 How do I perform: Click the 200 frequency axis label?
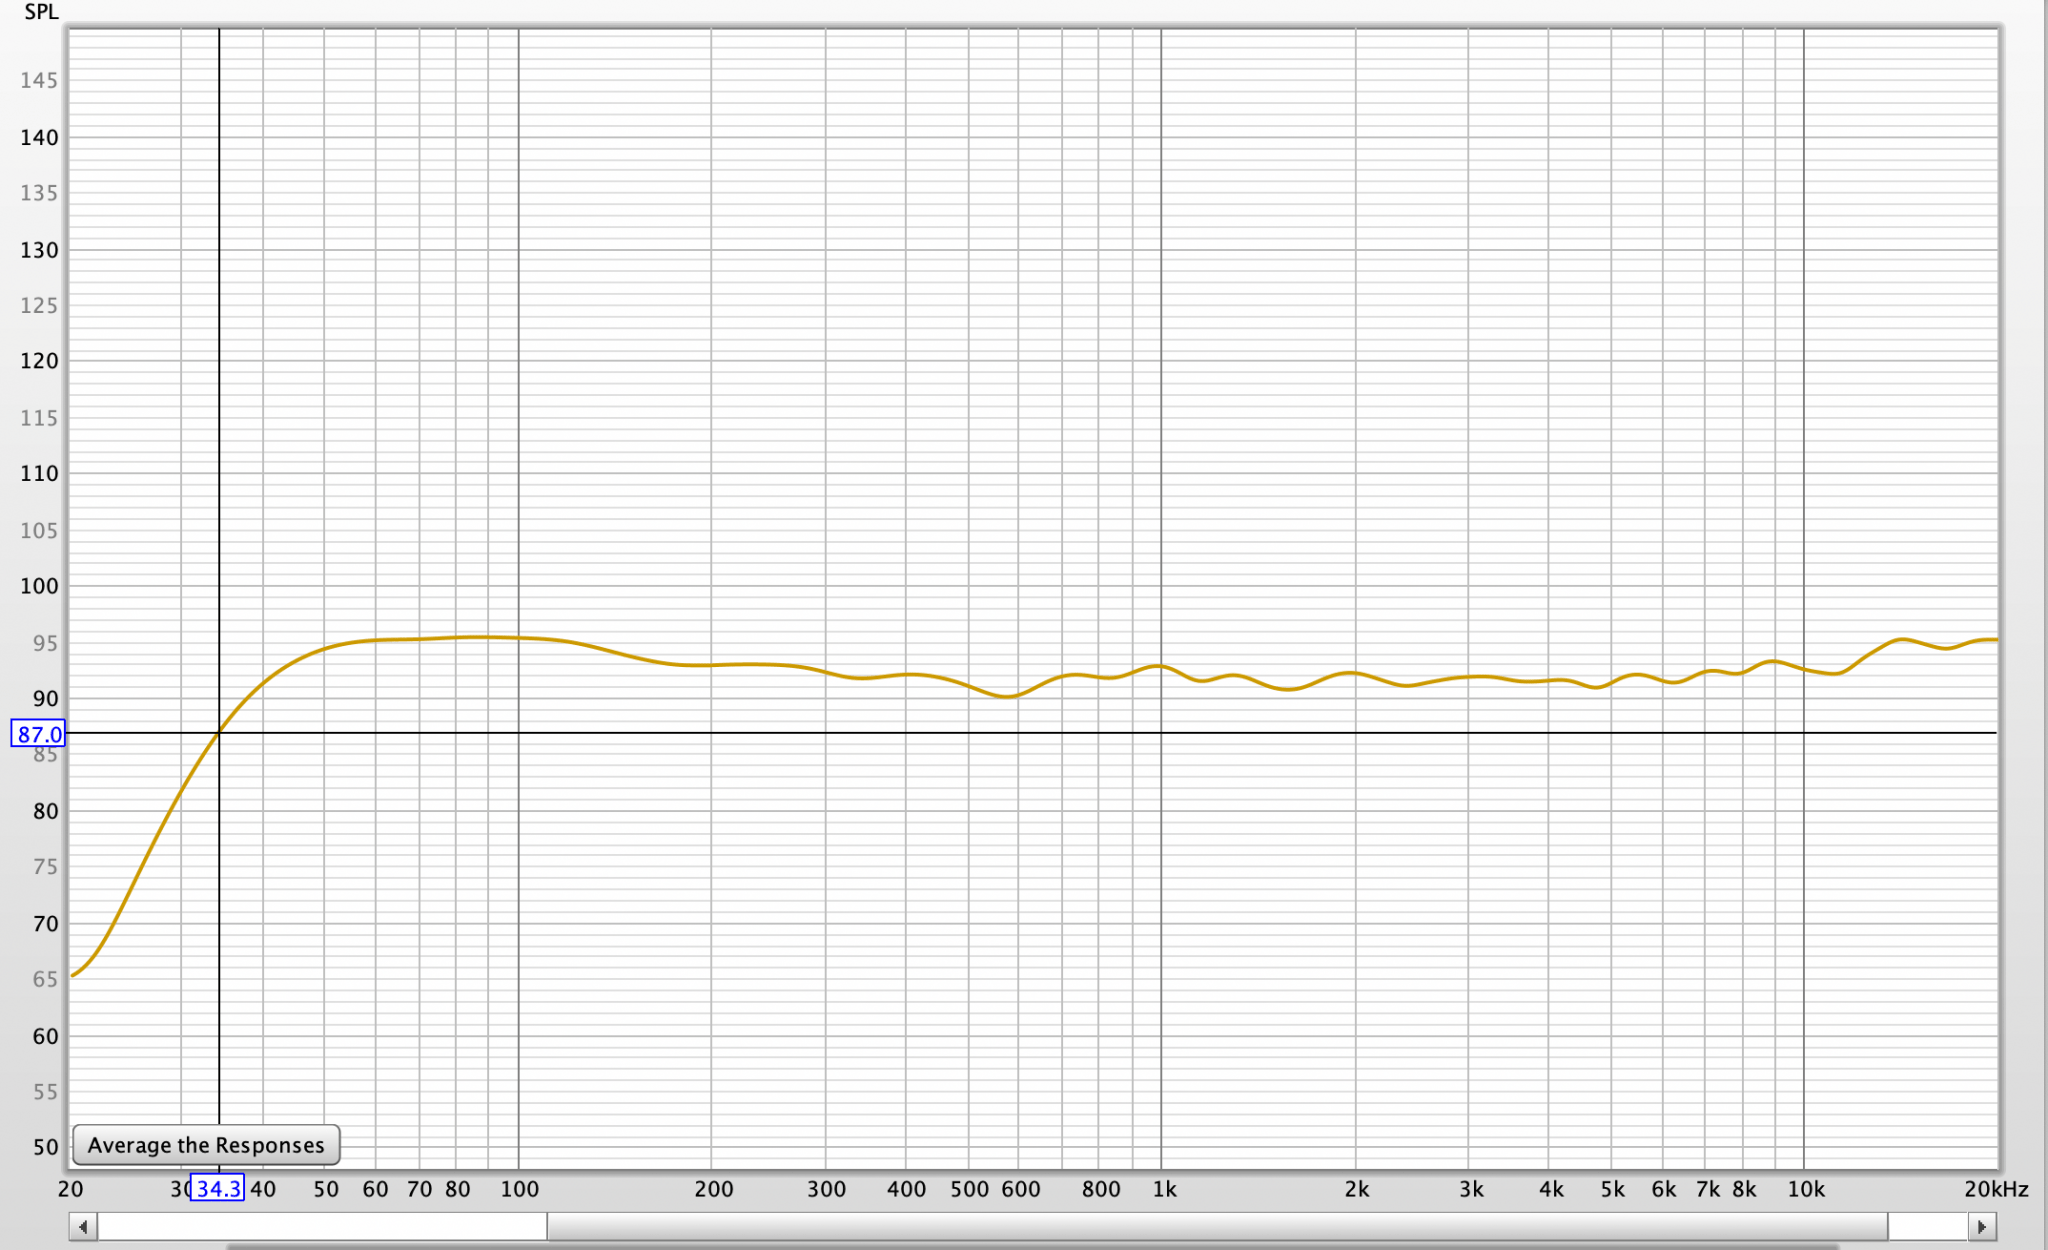(714, 1189)
